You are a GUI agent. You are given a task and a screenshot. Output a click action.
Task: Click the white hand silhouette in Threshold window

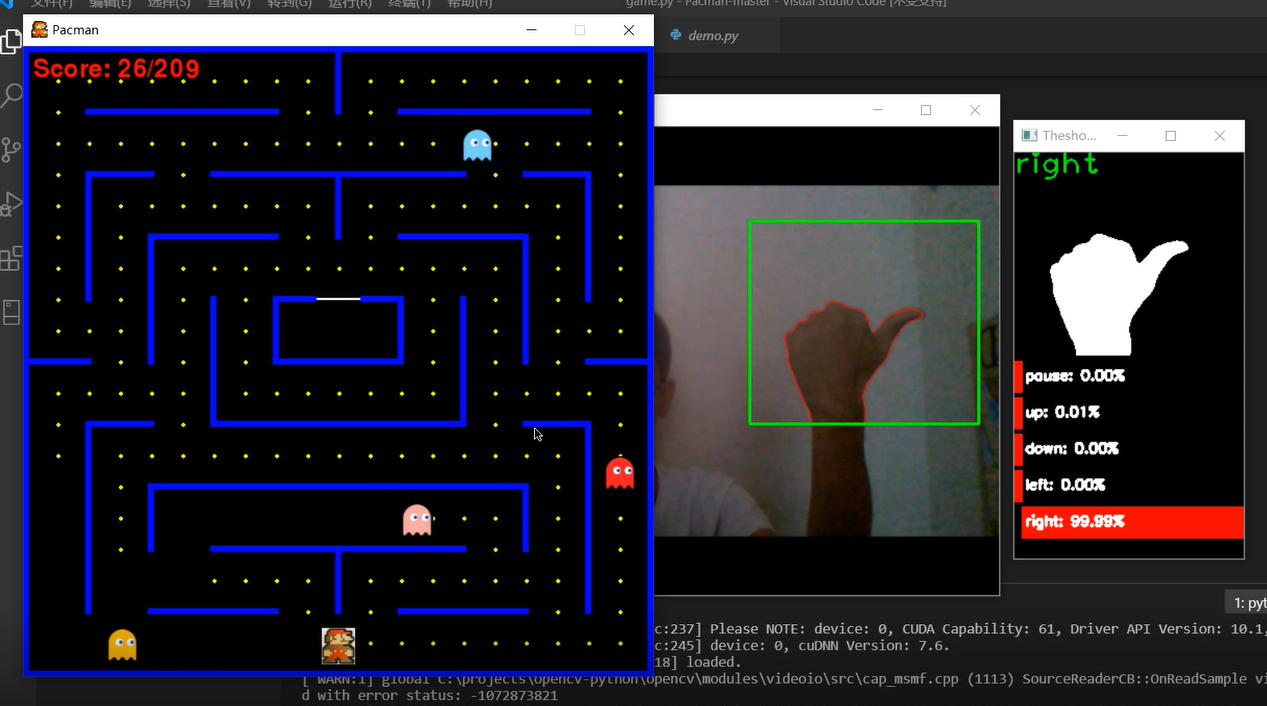coord(1108,295)
